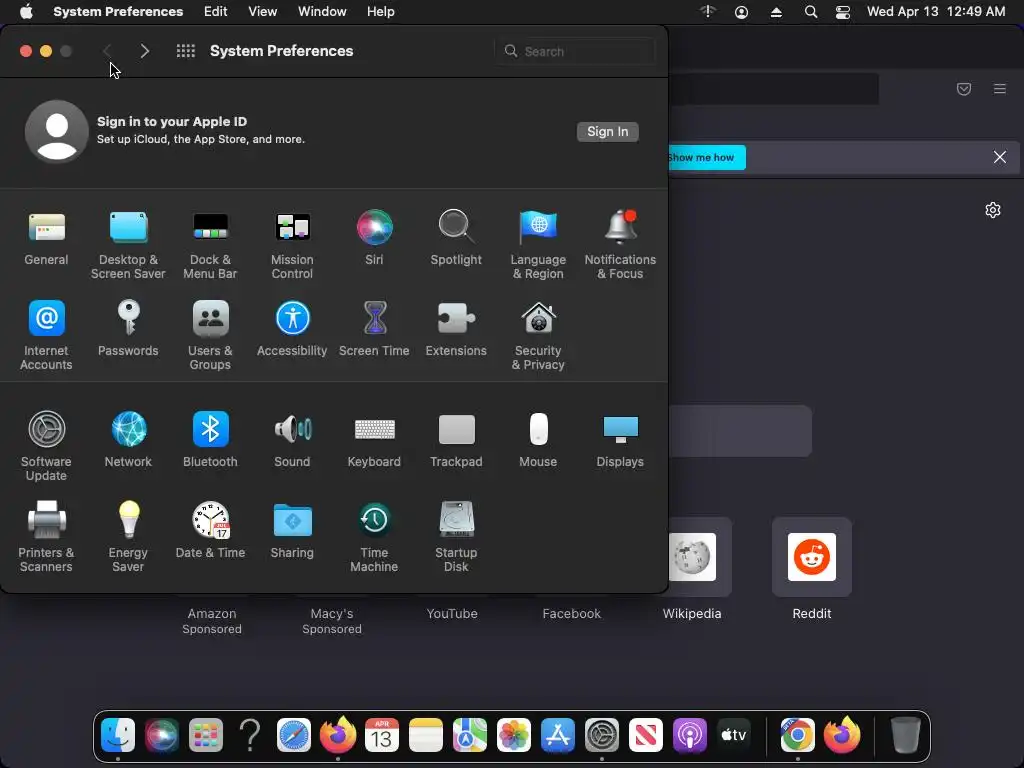Open Network preferences
Image resolution: width=1024 pixels, height=768 pixels.
[128, 440]
